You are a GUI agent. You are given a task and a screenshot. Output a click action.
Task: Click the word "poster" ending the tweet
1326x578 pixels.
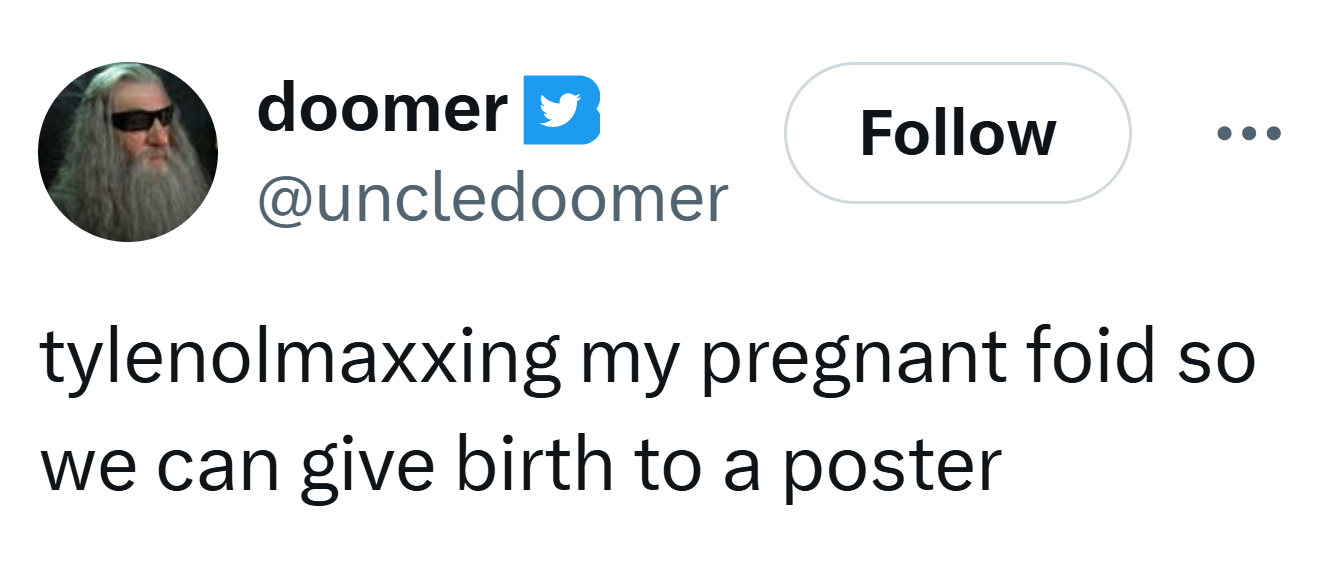pos(890,466)
